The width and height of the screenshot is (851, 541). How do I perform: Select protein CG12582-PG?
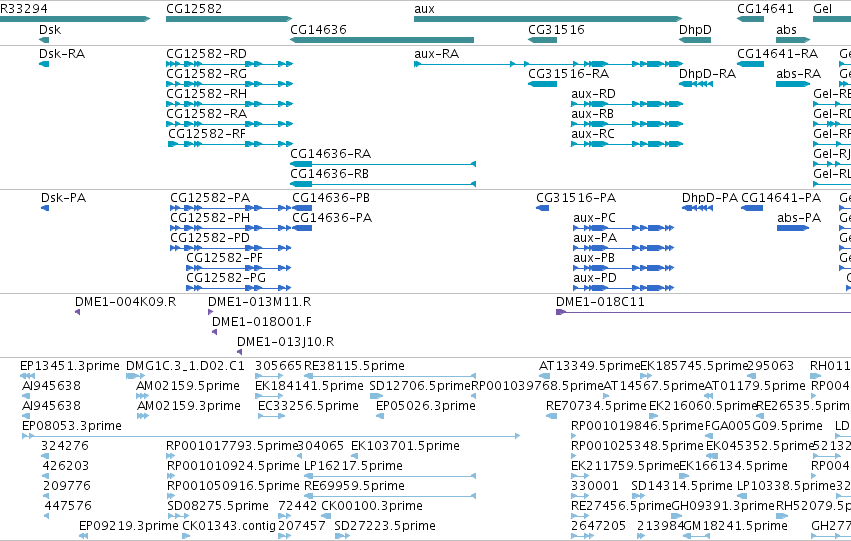(x=226, y=278)
